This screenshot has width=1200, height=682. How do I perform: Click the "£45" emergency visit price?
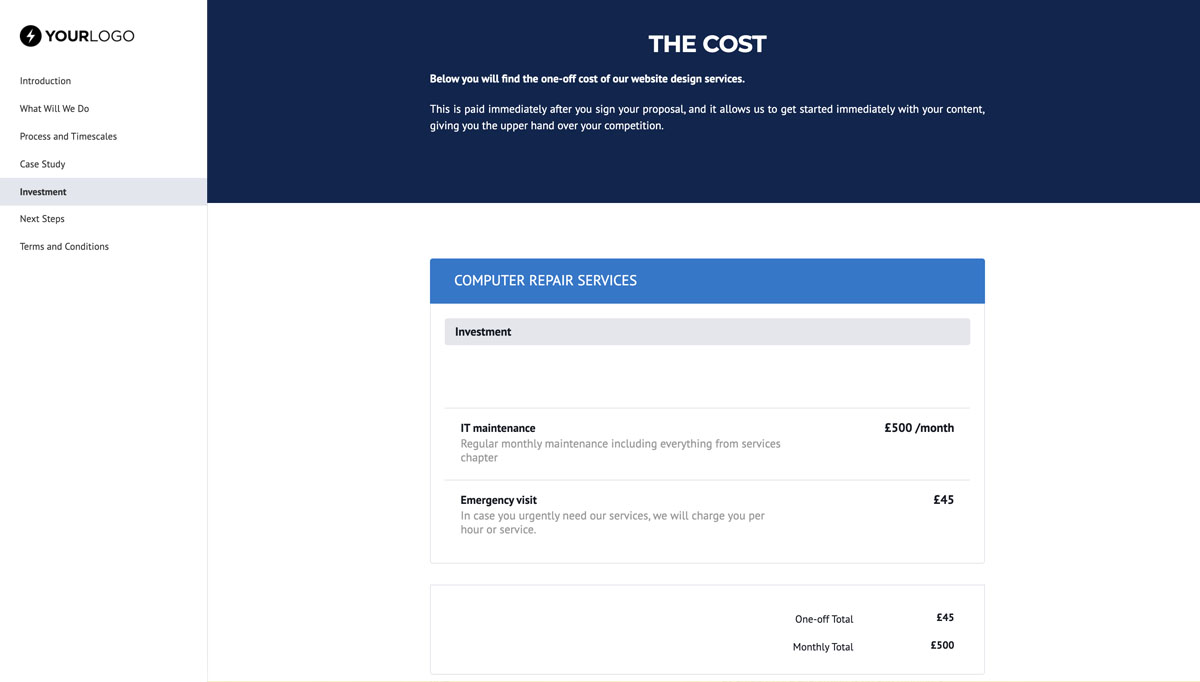pyautogui.click(x=943, y=499)
